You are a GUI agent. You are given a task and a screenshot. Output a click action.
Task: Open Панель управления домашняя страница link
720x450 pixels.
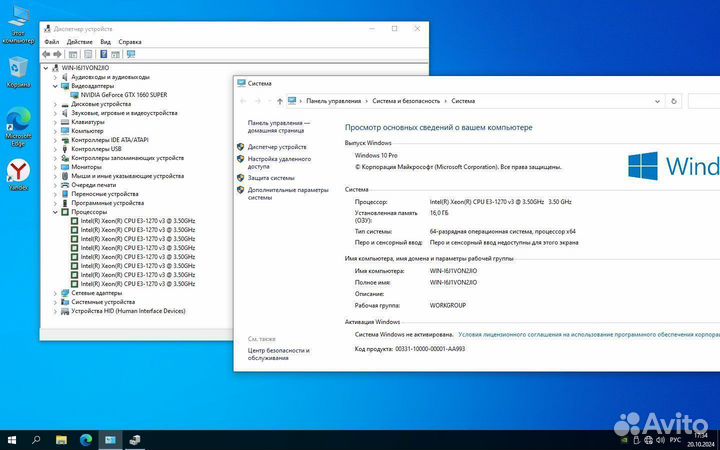click(x=279, y=127)
